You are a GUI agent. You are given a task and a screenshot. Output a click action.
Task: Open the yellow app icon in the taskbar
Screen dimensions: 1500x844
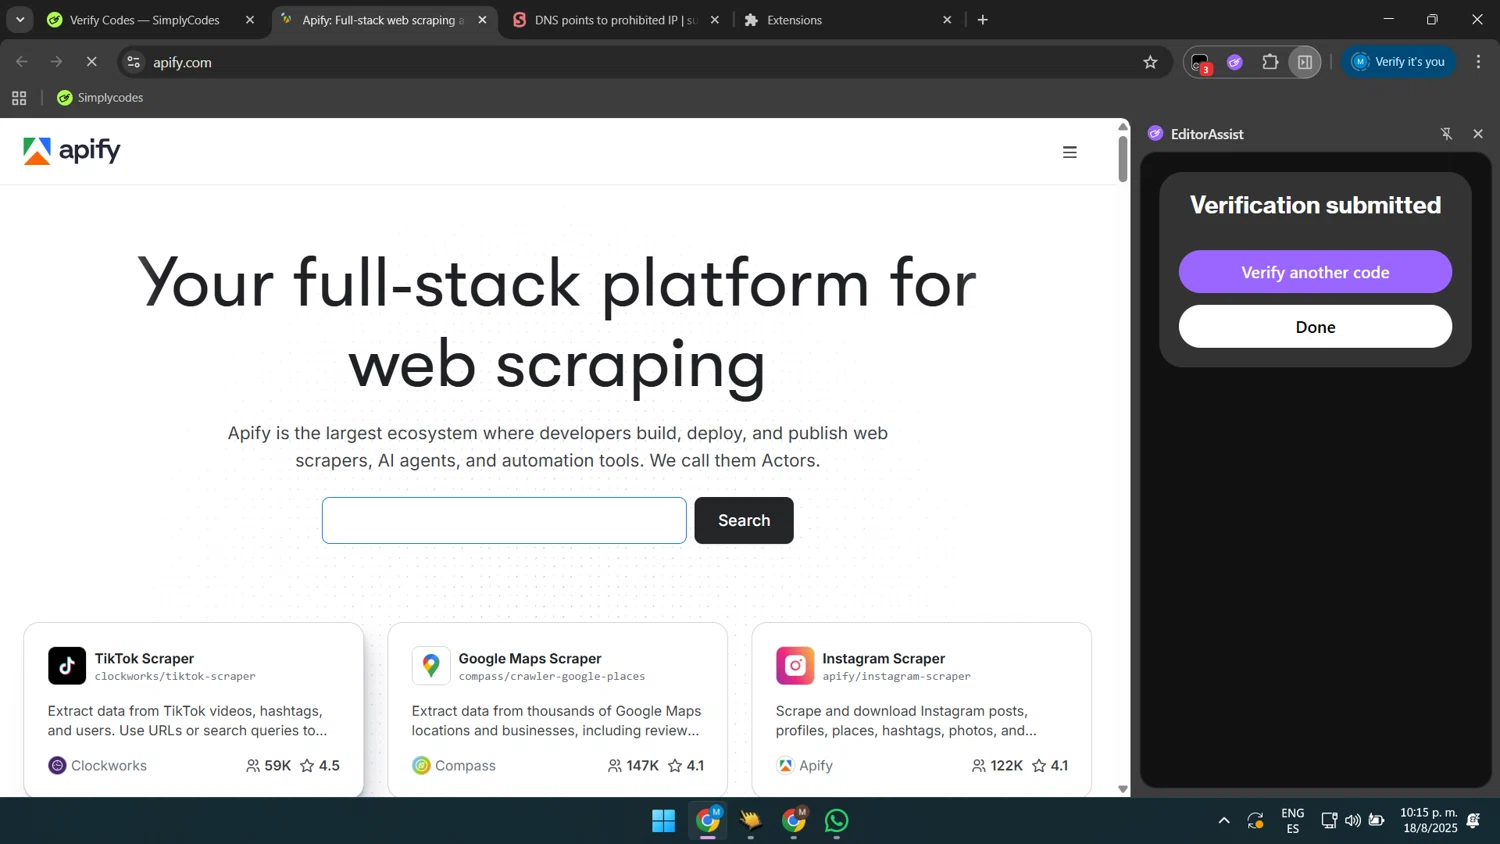[x=750, y=821]
